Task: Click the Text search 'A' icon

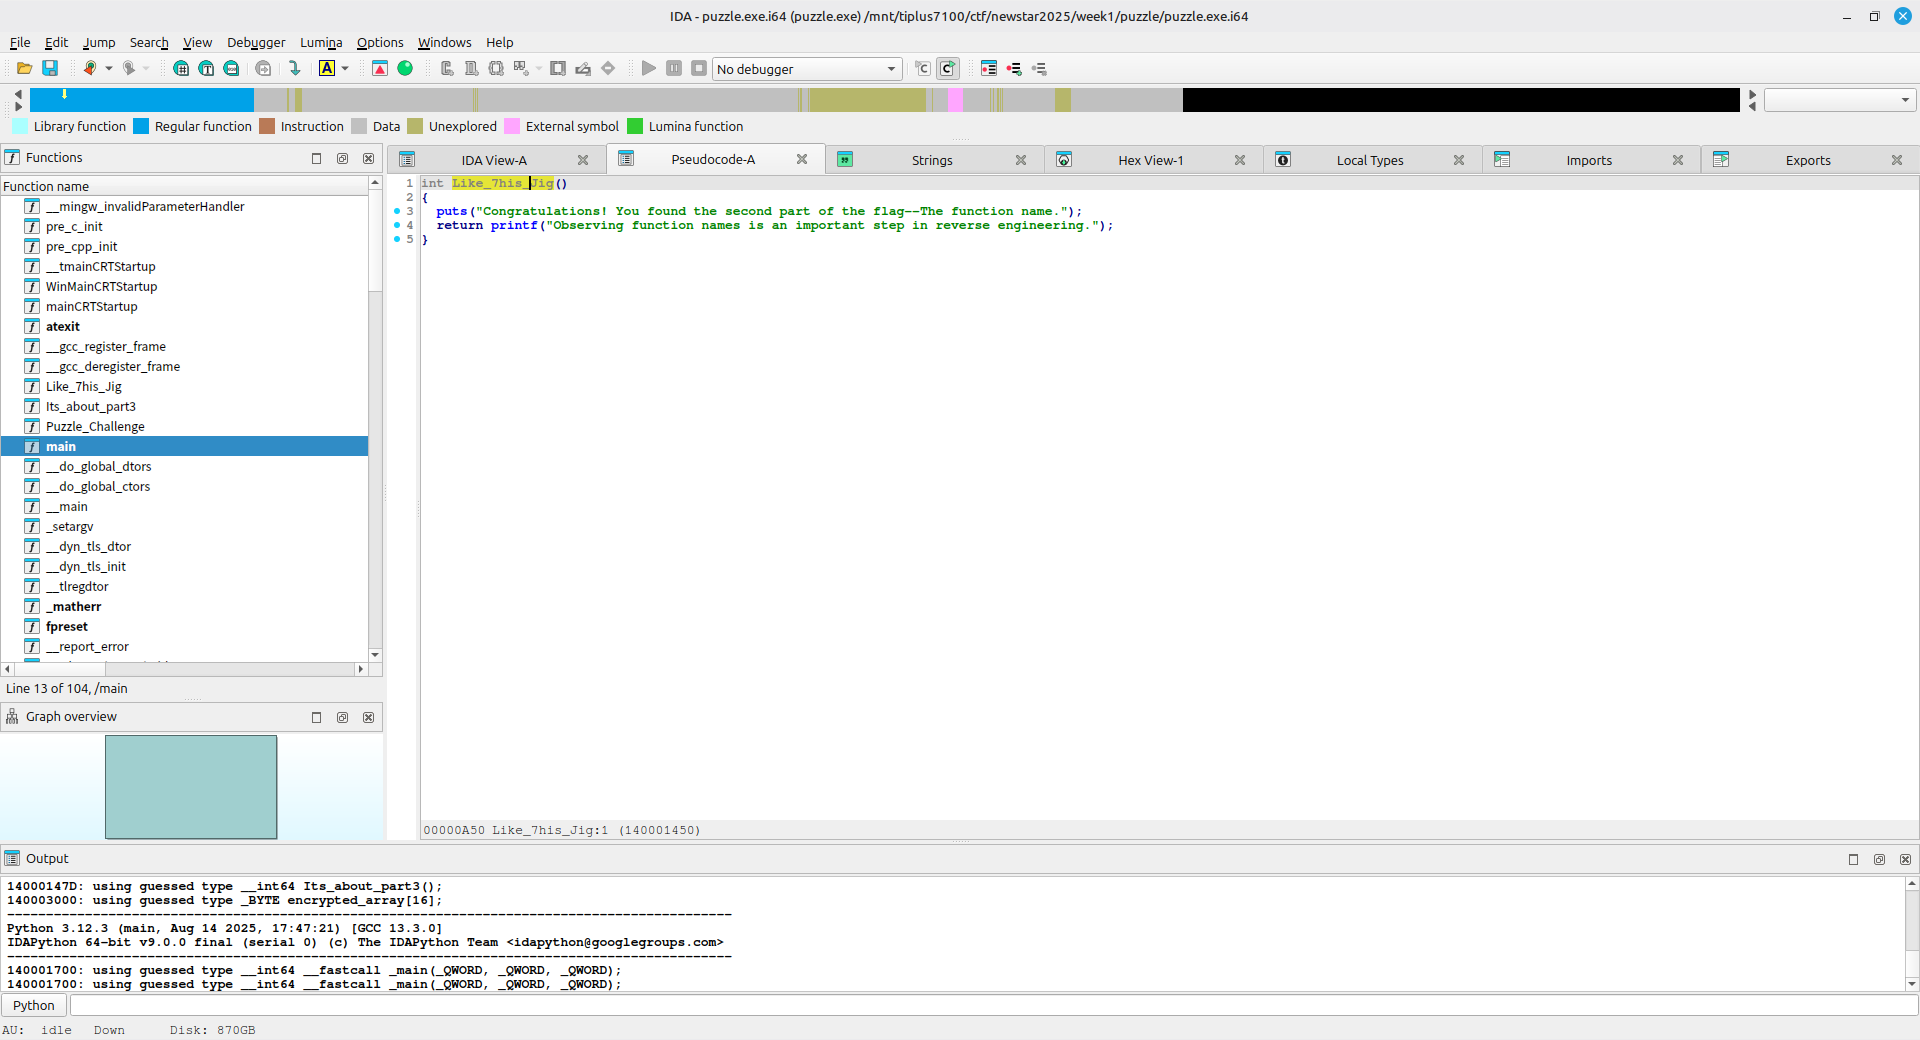Action: 327,68
